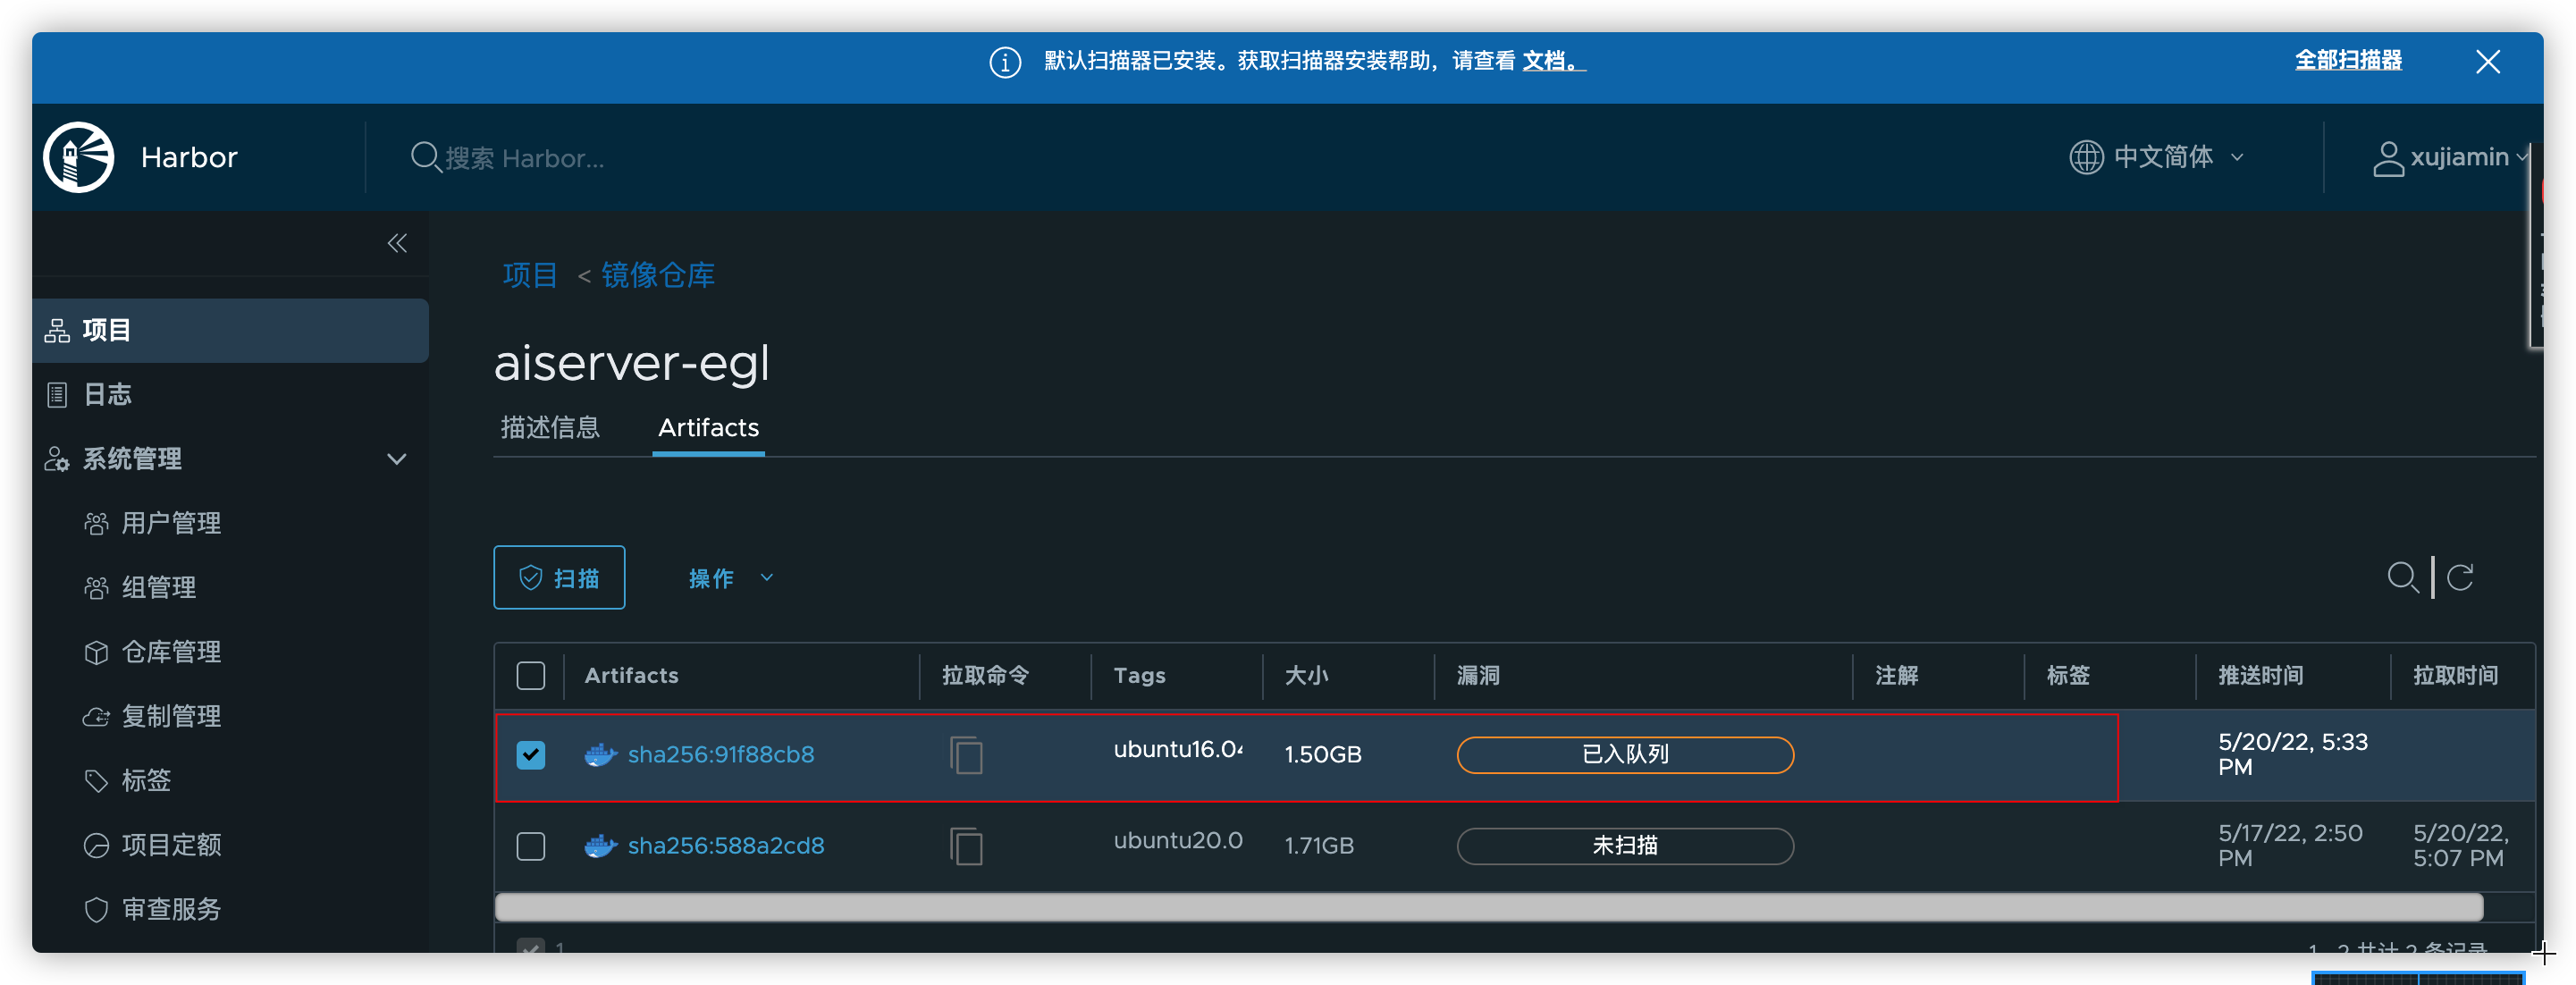Switch to the 描述信息 tab
Screen dimensions: 2576x985
tap(549, 428)
